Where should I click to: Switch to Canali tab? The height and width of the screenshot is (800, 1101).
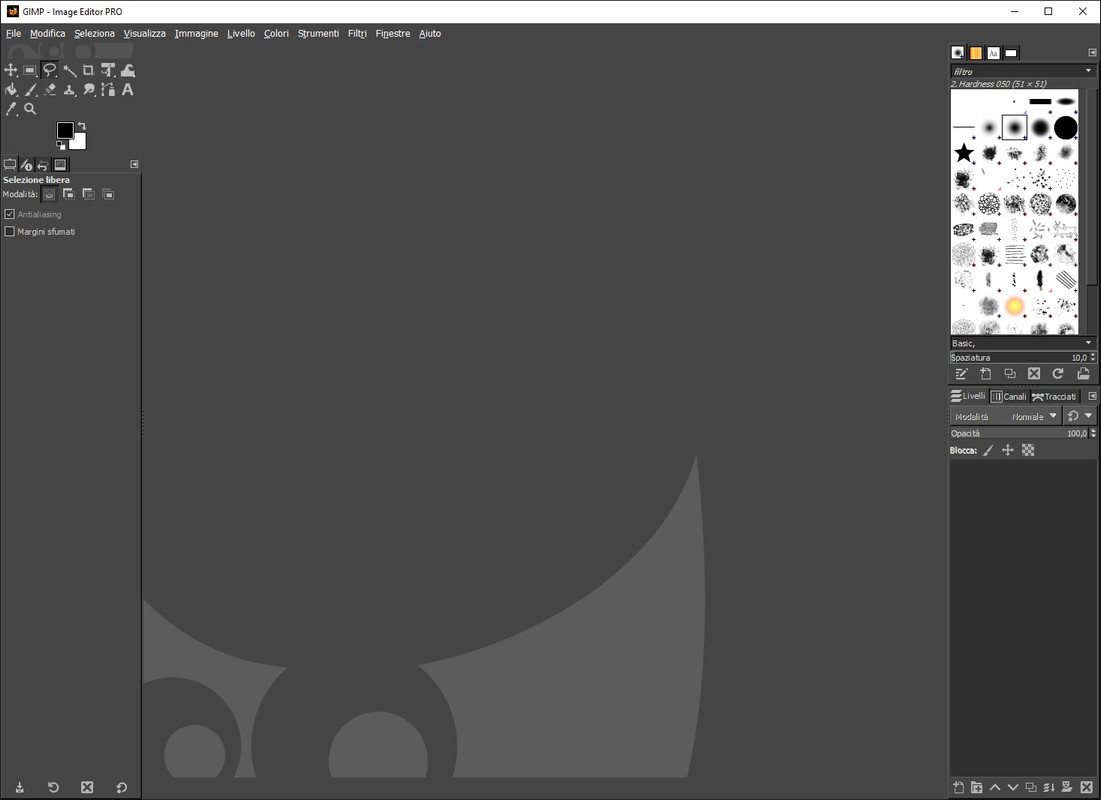[x=1008, y=397]
